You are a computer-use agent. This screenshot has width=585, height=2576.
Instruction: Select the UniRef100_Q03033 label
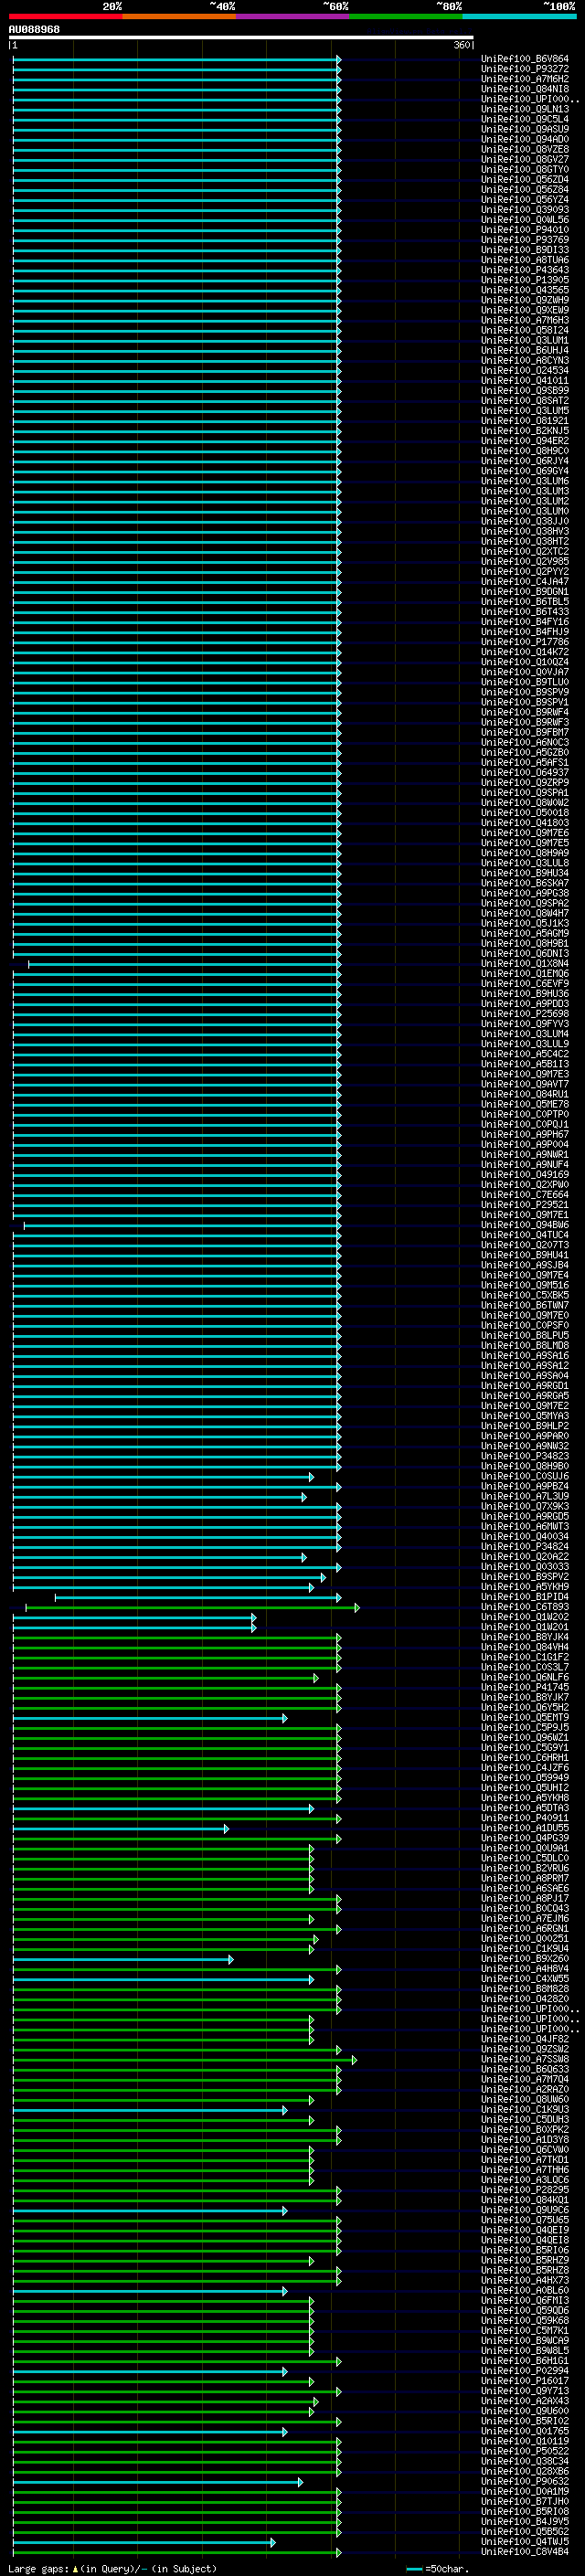[525, 1568]
